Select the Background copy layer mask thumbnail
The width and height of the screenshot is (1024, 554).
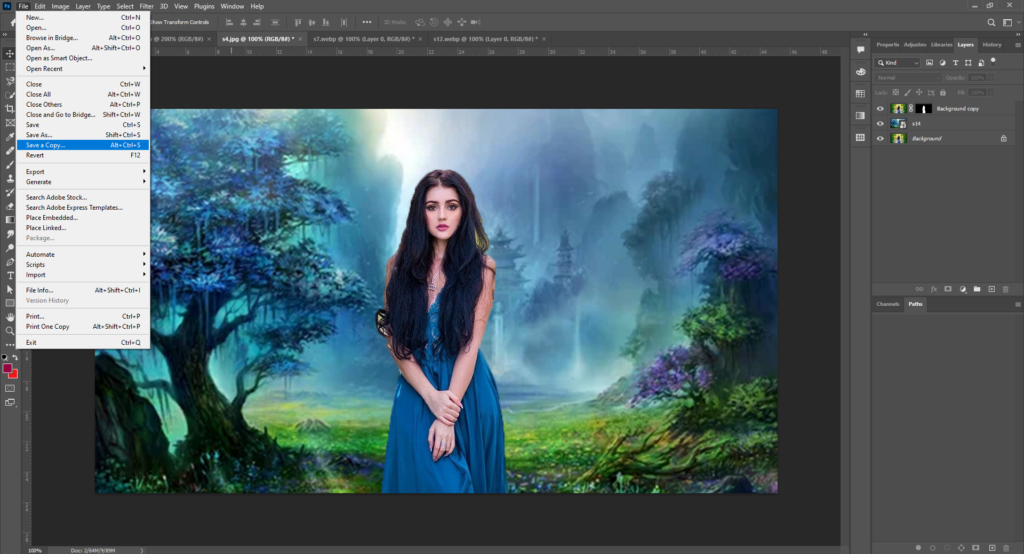tap(924, 108)
